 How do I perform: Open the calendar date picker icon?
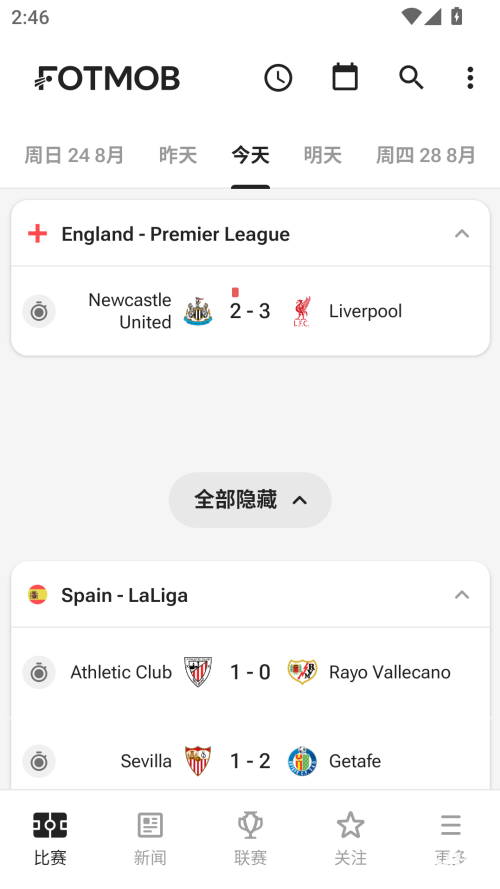[x=345, y=77]
